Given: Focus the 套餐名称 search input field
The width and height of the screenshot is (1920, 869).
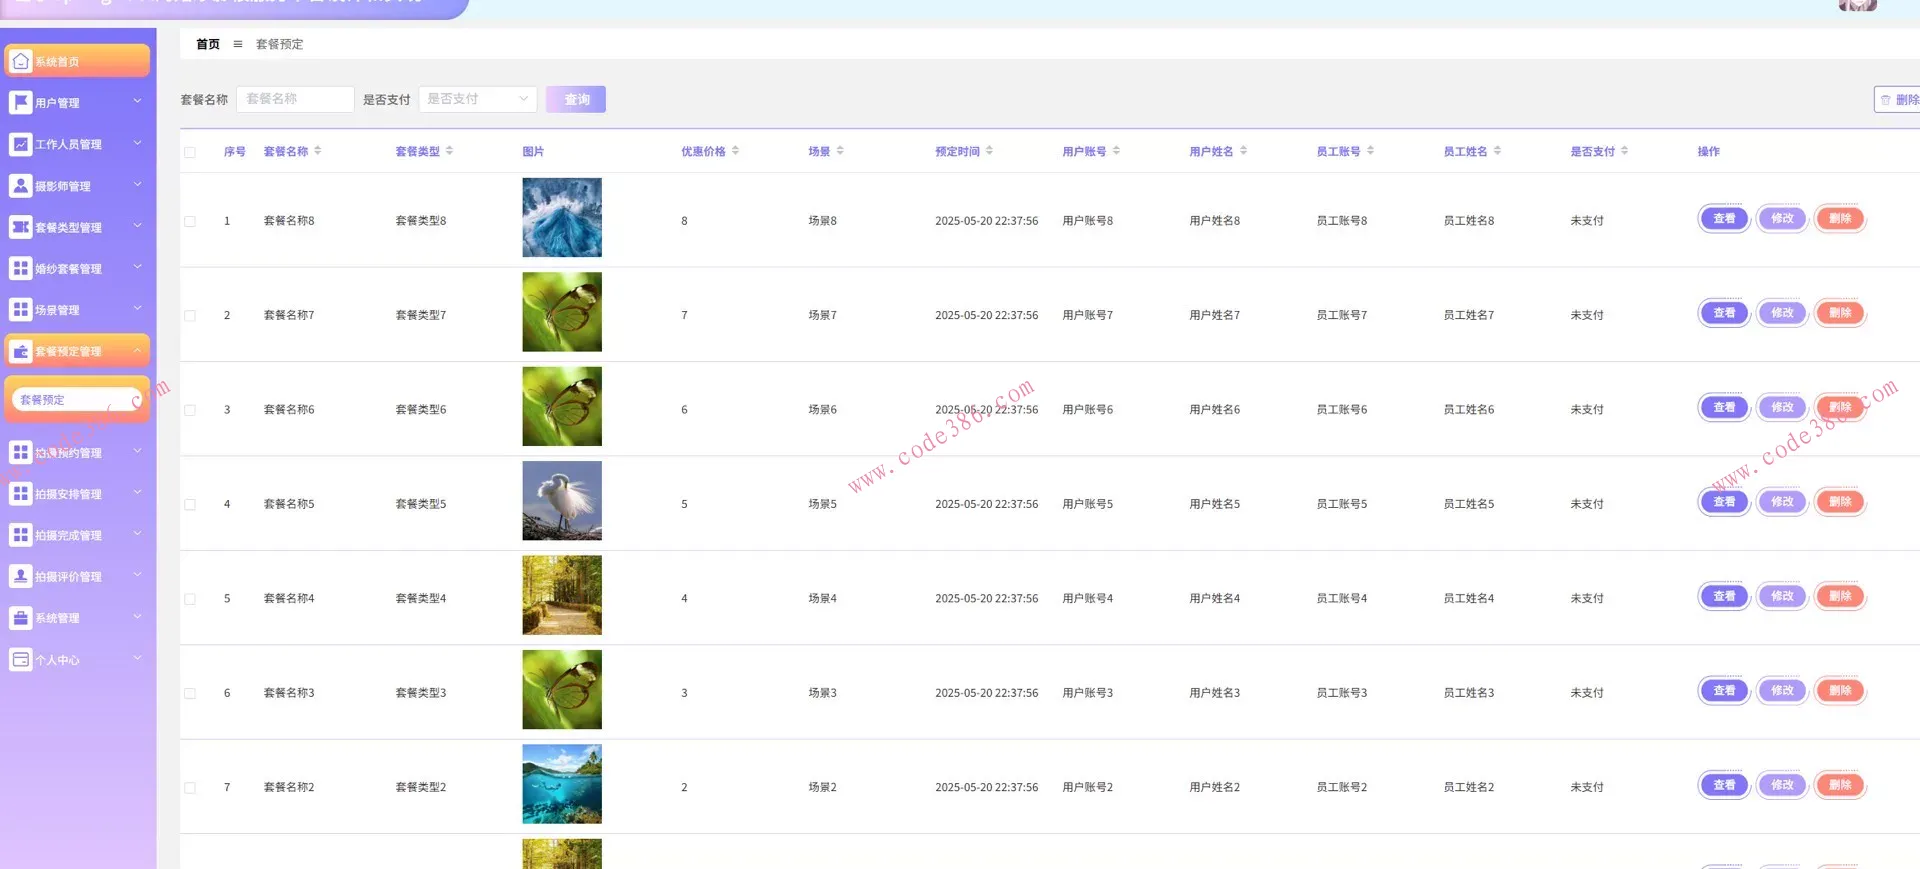Looking at the screenshot, I should click(x=295, y=99).
